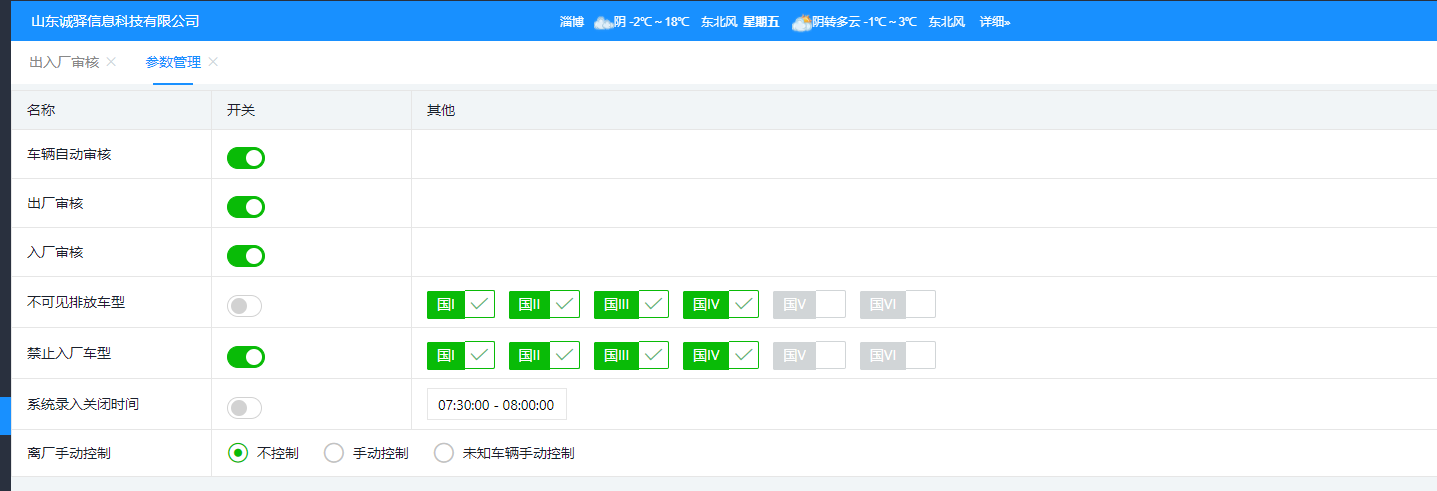Close the 参数管理 tab
This screenshot has height=491, width=1437.
[x=213, y=62]
